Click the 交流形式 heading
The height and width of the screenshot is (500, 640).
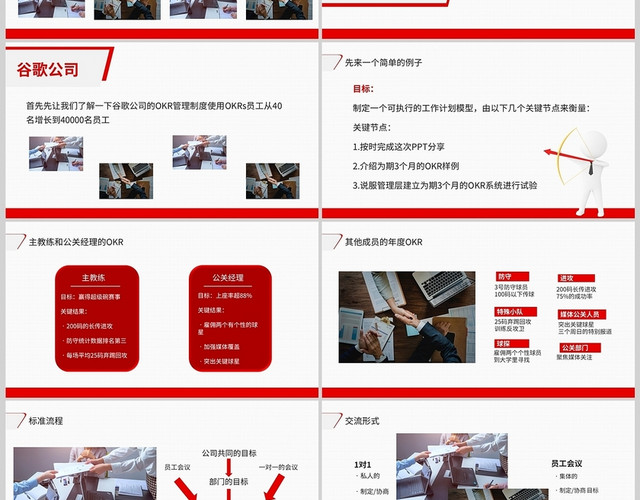362,421
